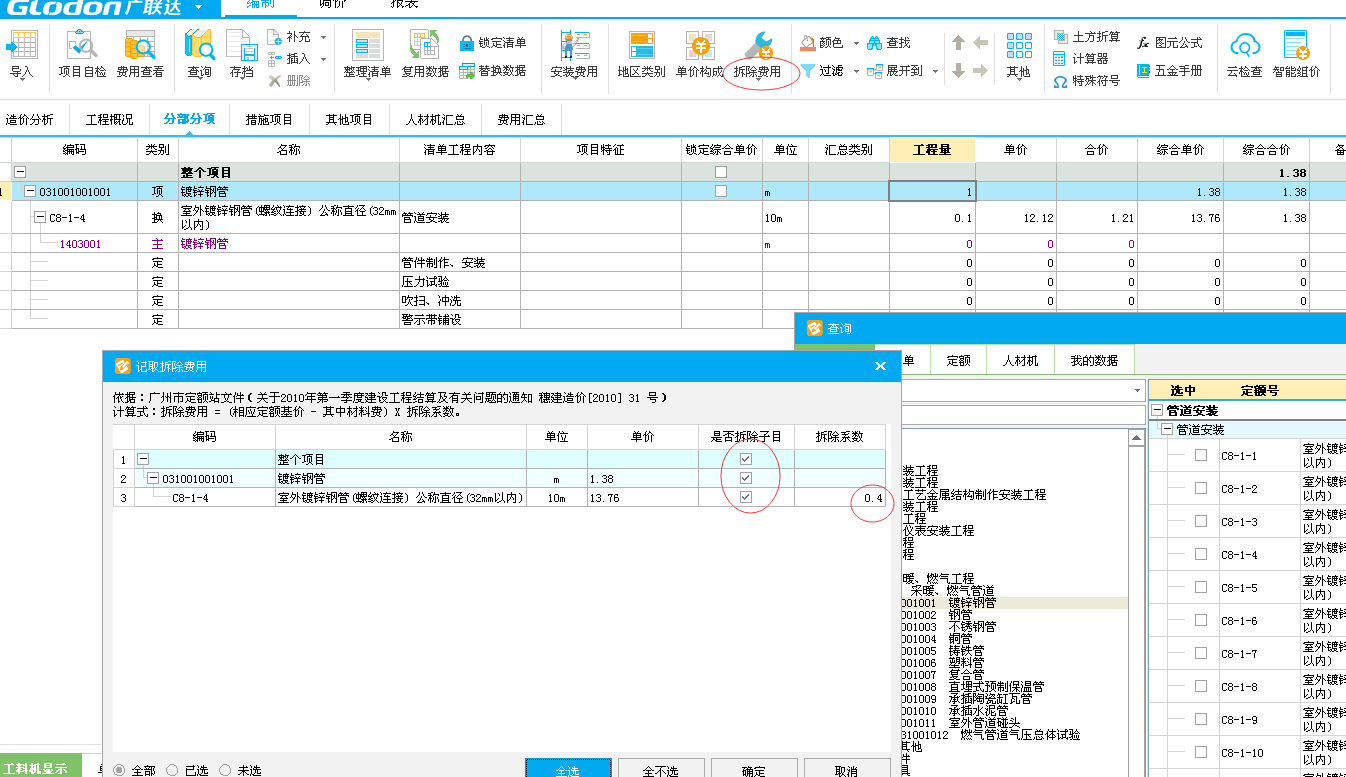Open the 补充 dropdown arrow
The height and width of the screenshot is (777, 1346).
click(323, 37)
